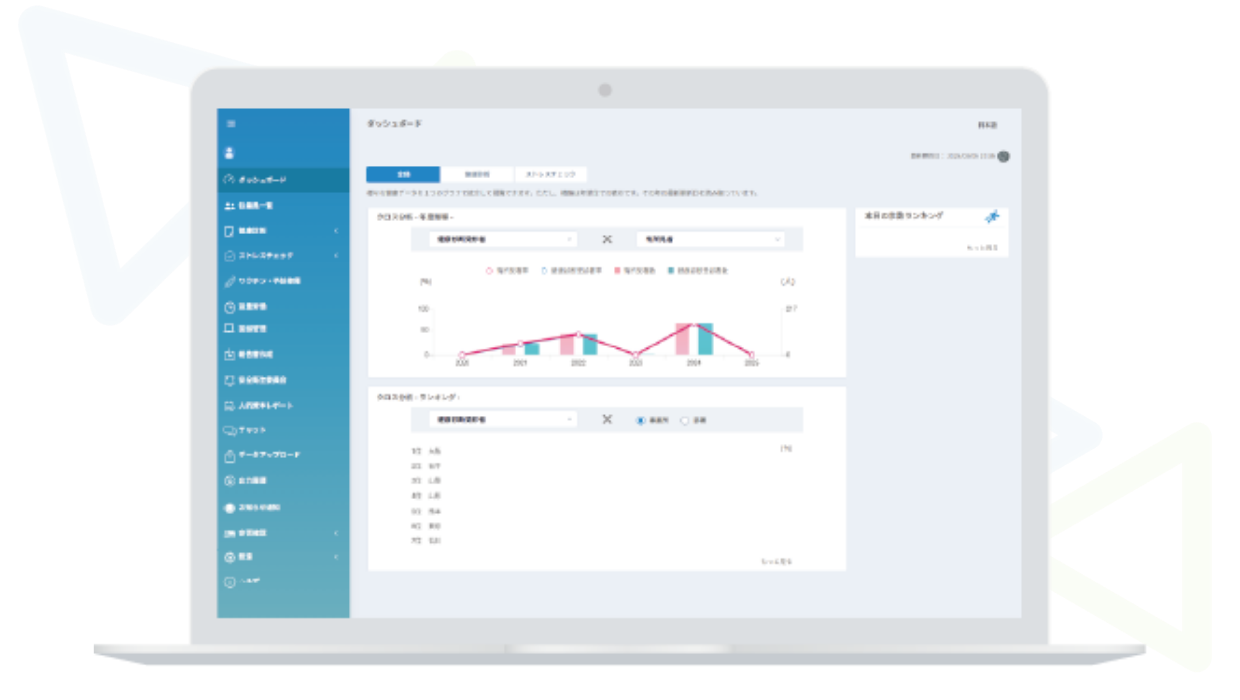This screenshot has height=700, width=1240.
Task: Open the hamburger menu at sidebar top
Action: (x=231, y=124)
